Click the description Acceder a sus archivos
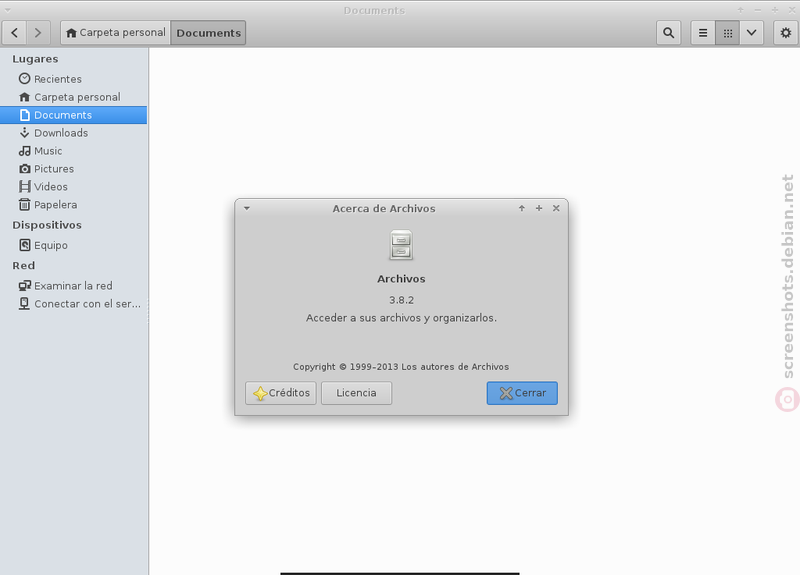 (401, 318)
